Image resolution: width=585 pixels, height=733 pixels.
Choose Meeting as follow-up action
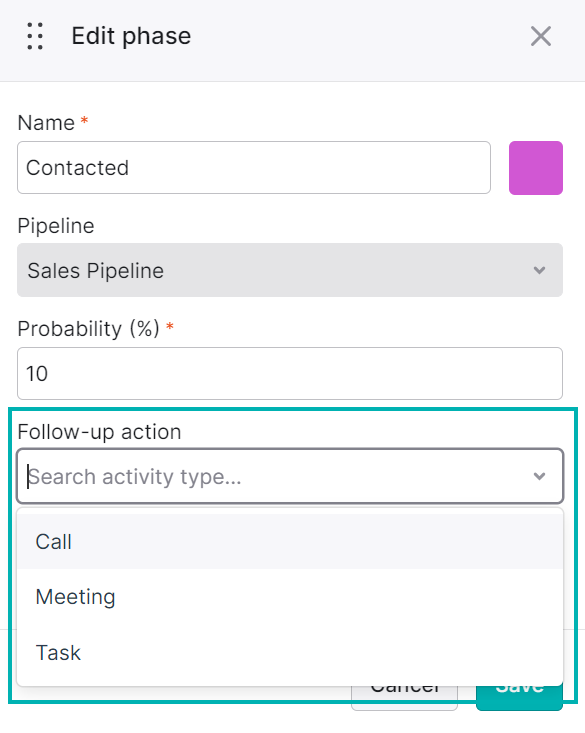290,597
